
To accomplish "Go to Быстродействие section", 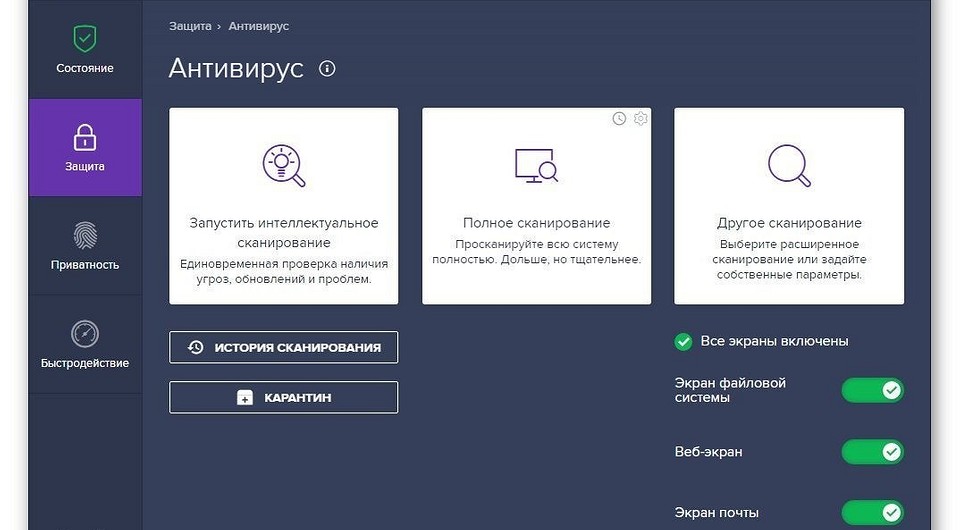I will point(84,344).
